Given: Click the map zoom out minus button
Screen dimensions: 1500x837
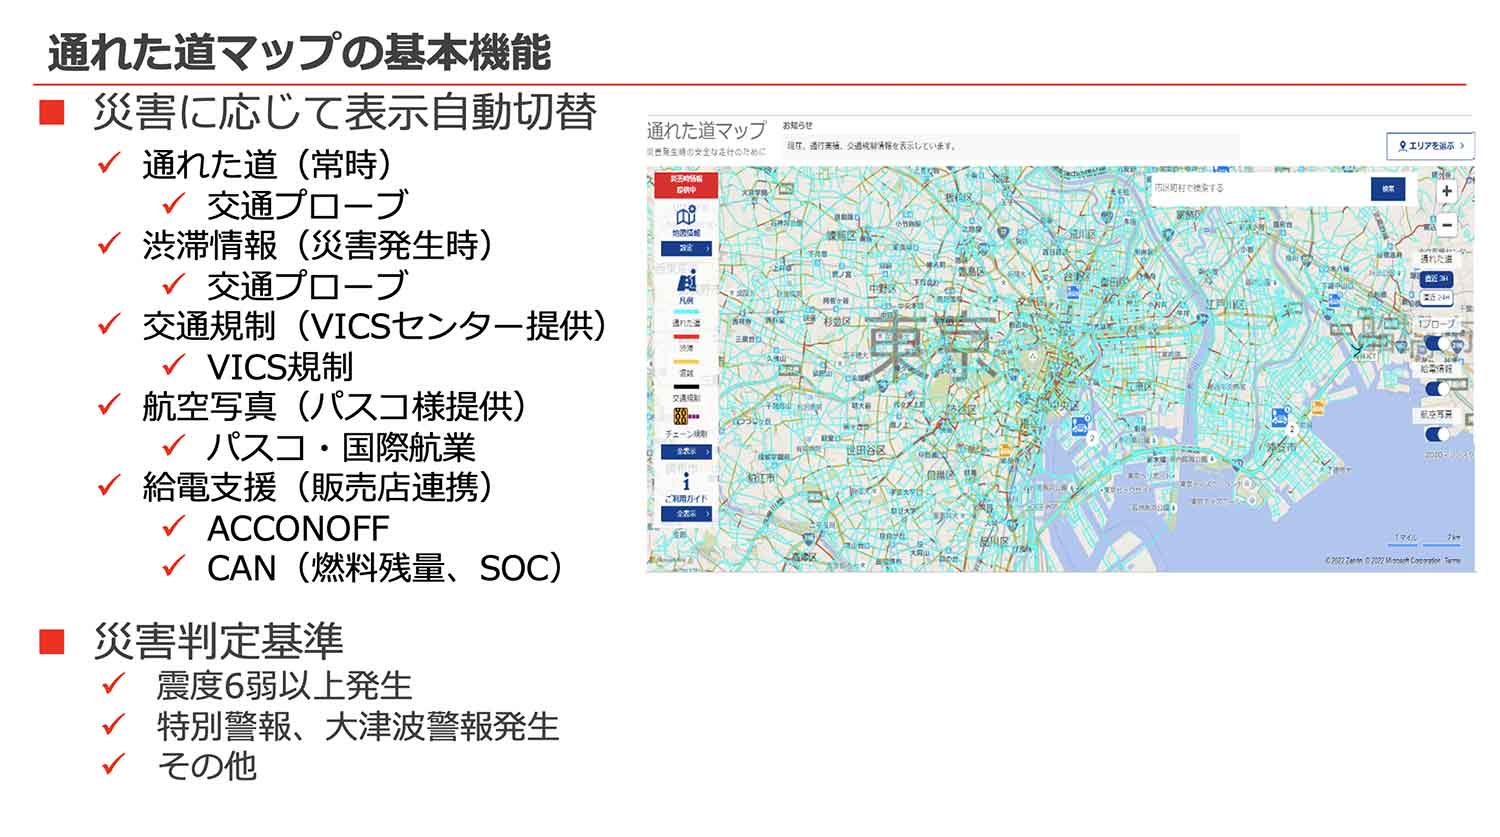Looking at the screenshot, I should (1447, 225).
